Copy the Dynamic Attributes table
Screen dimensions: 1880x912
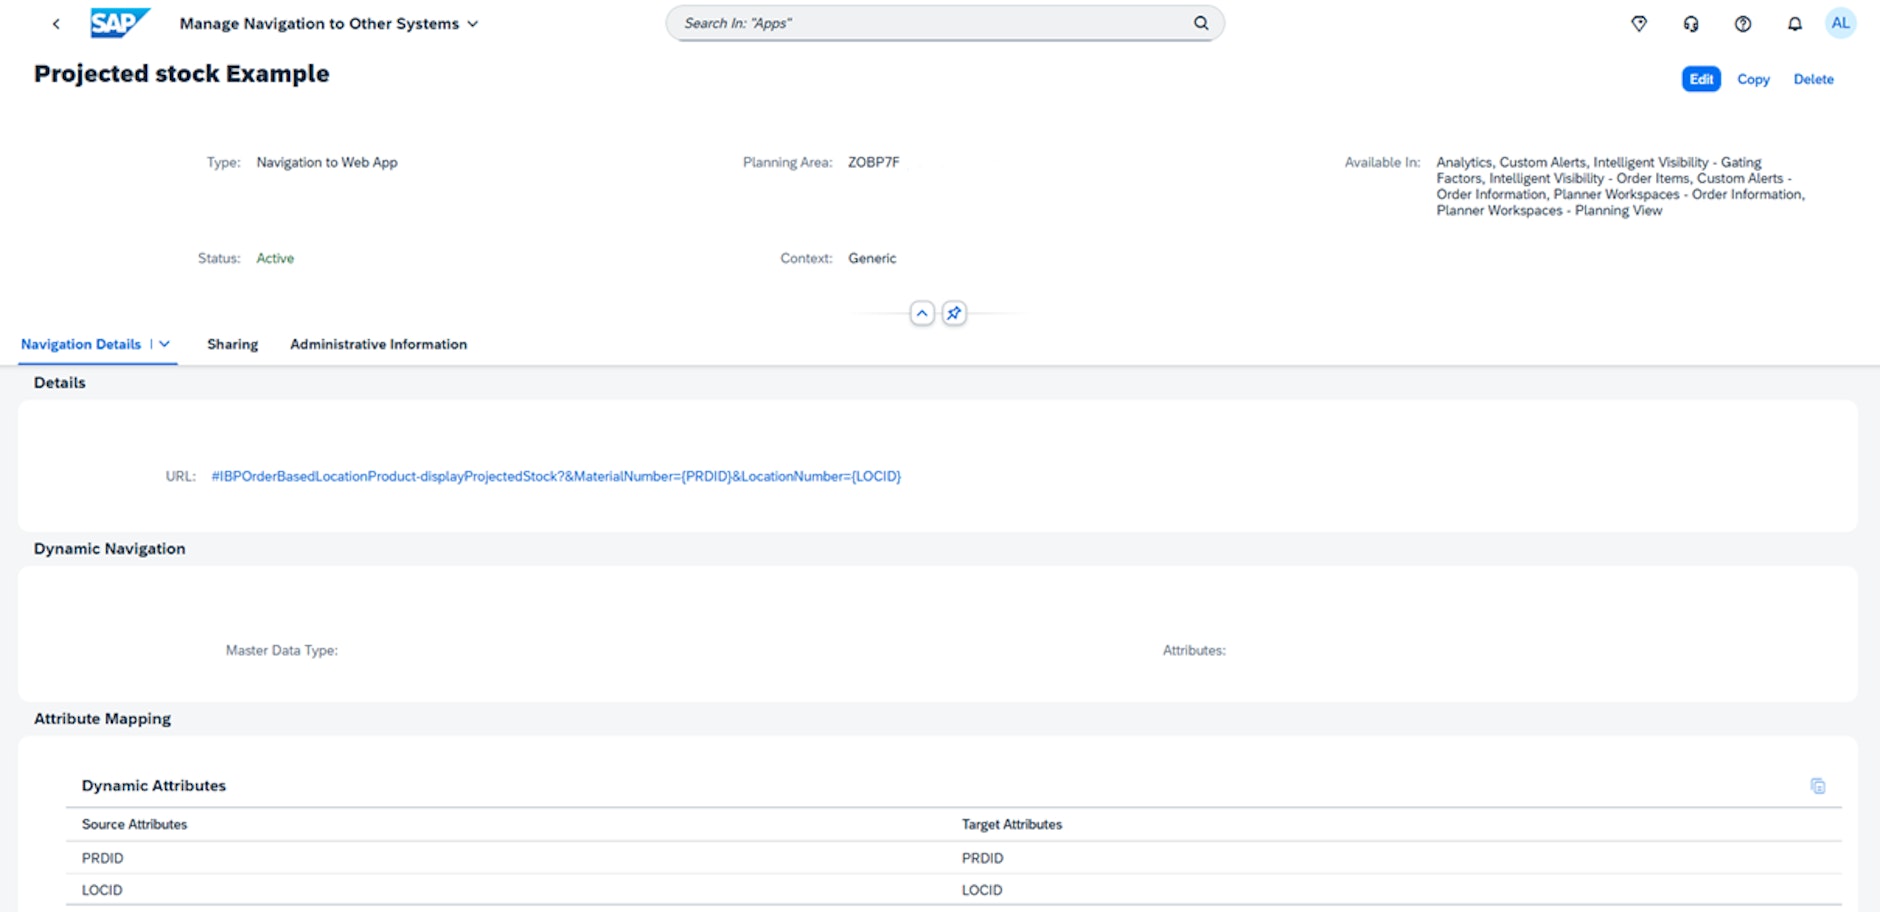[x=1817, y=786]
